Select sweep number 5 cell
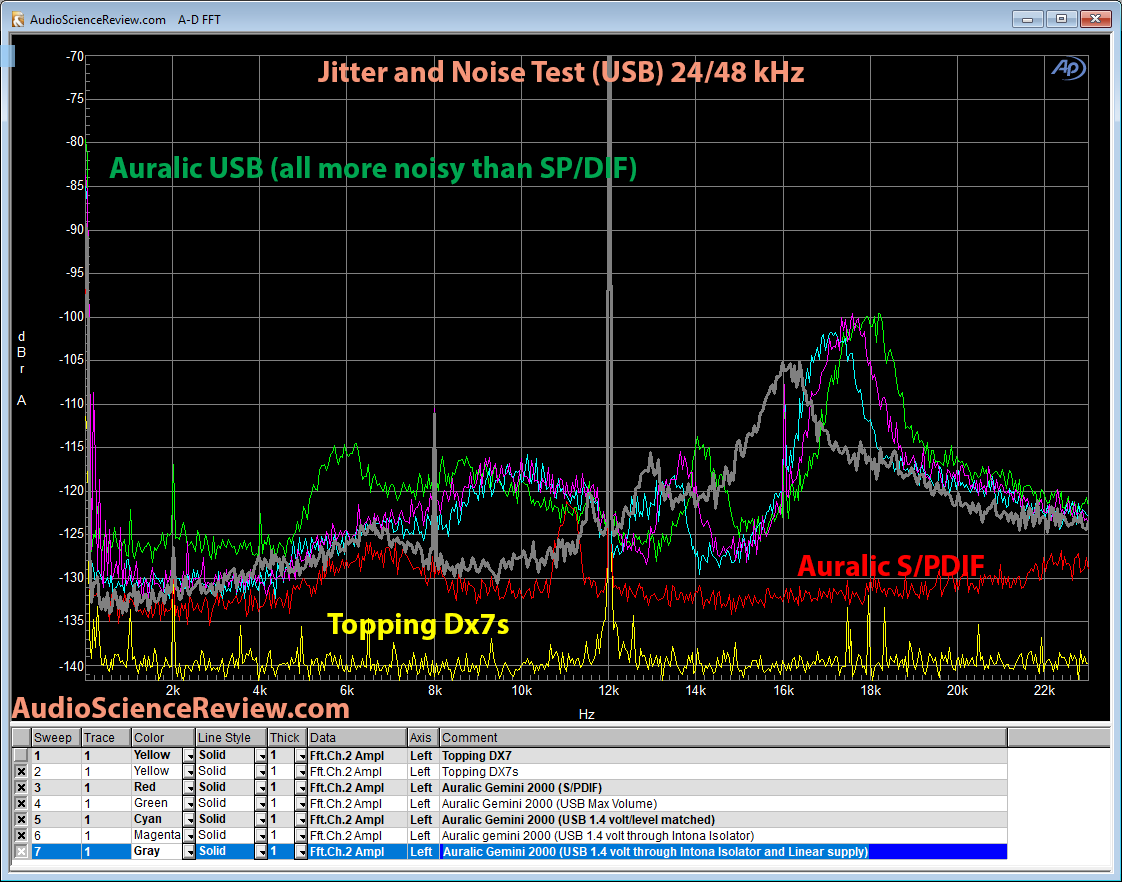Screen dimensions: 1122x882 point(56,820)
